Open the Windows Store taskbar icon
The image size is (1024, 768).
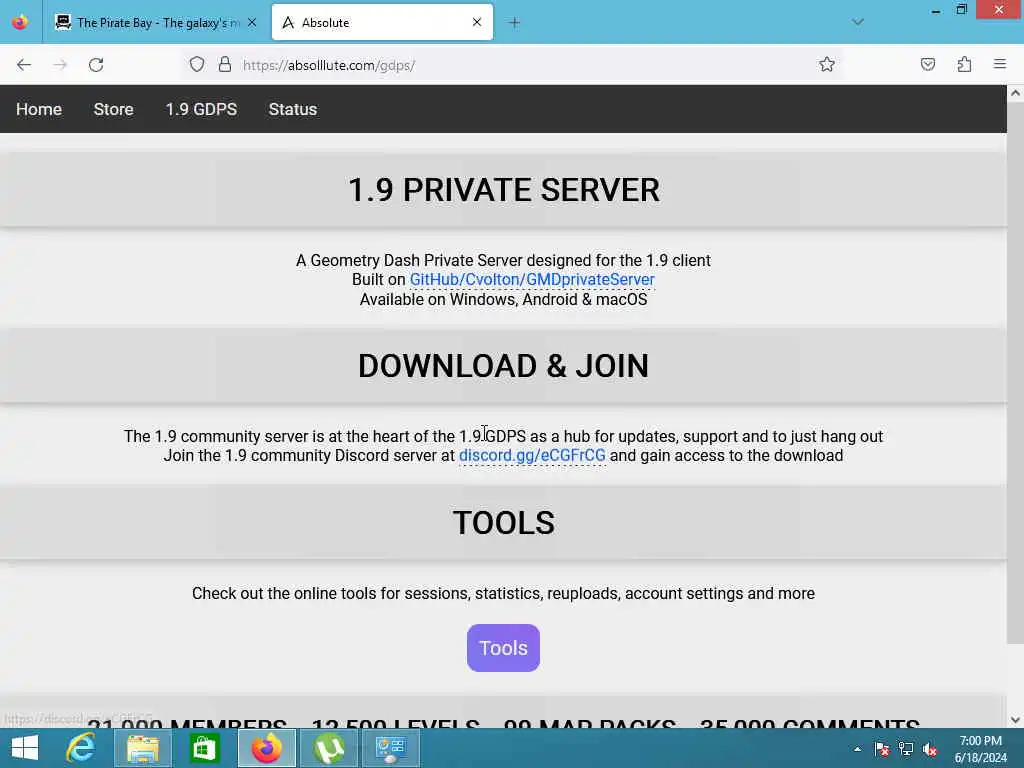click(204, 748)
